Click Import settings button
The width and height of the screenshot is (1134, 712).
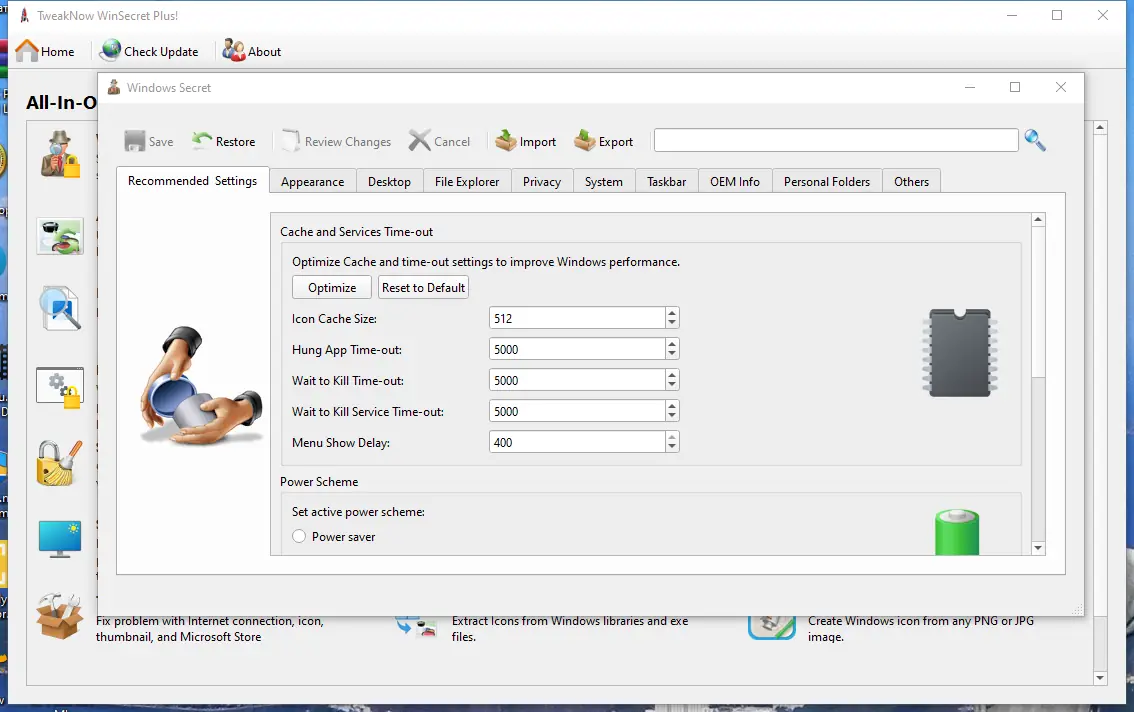point(526,141)
